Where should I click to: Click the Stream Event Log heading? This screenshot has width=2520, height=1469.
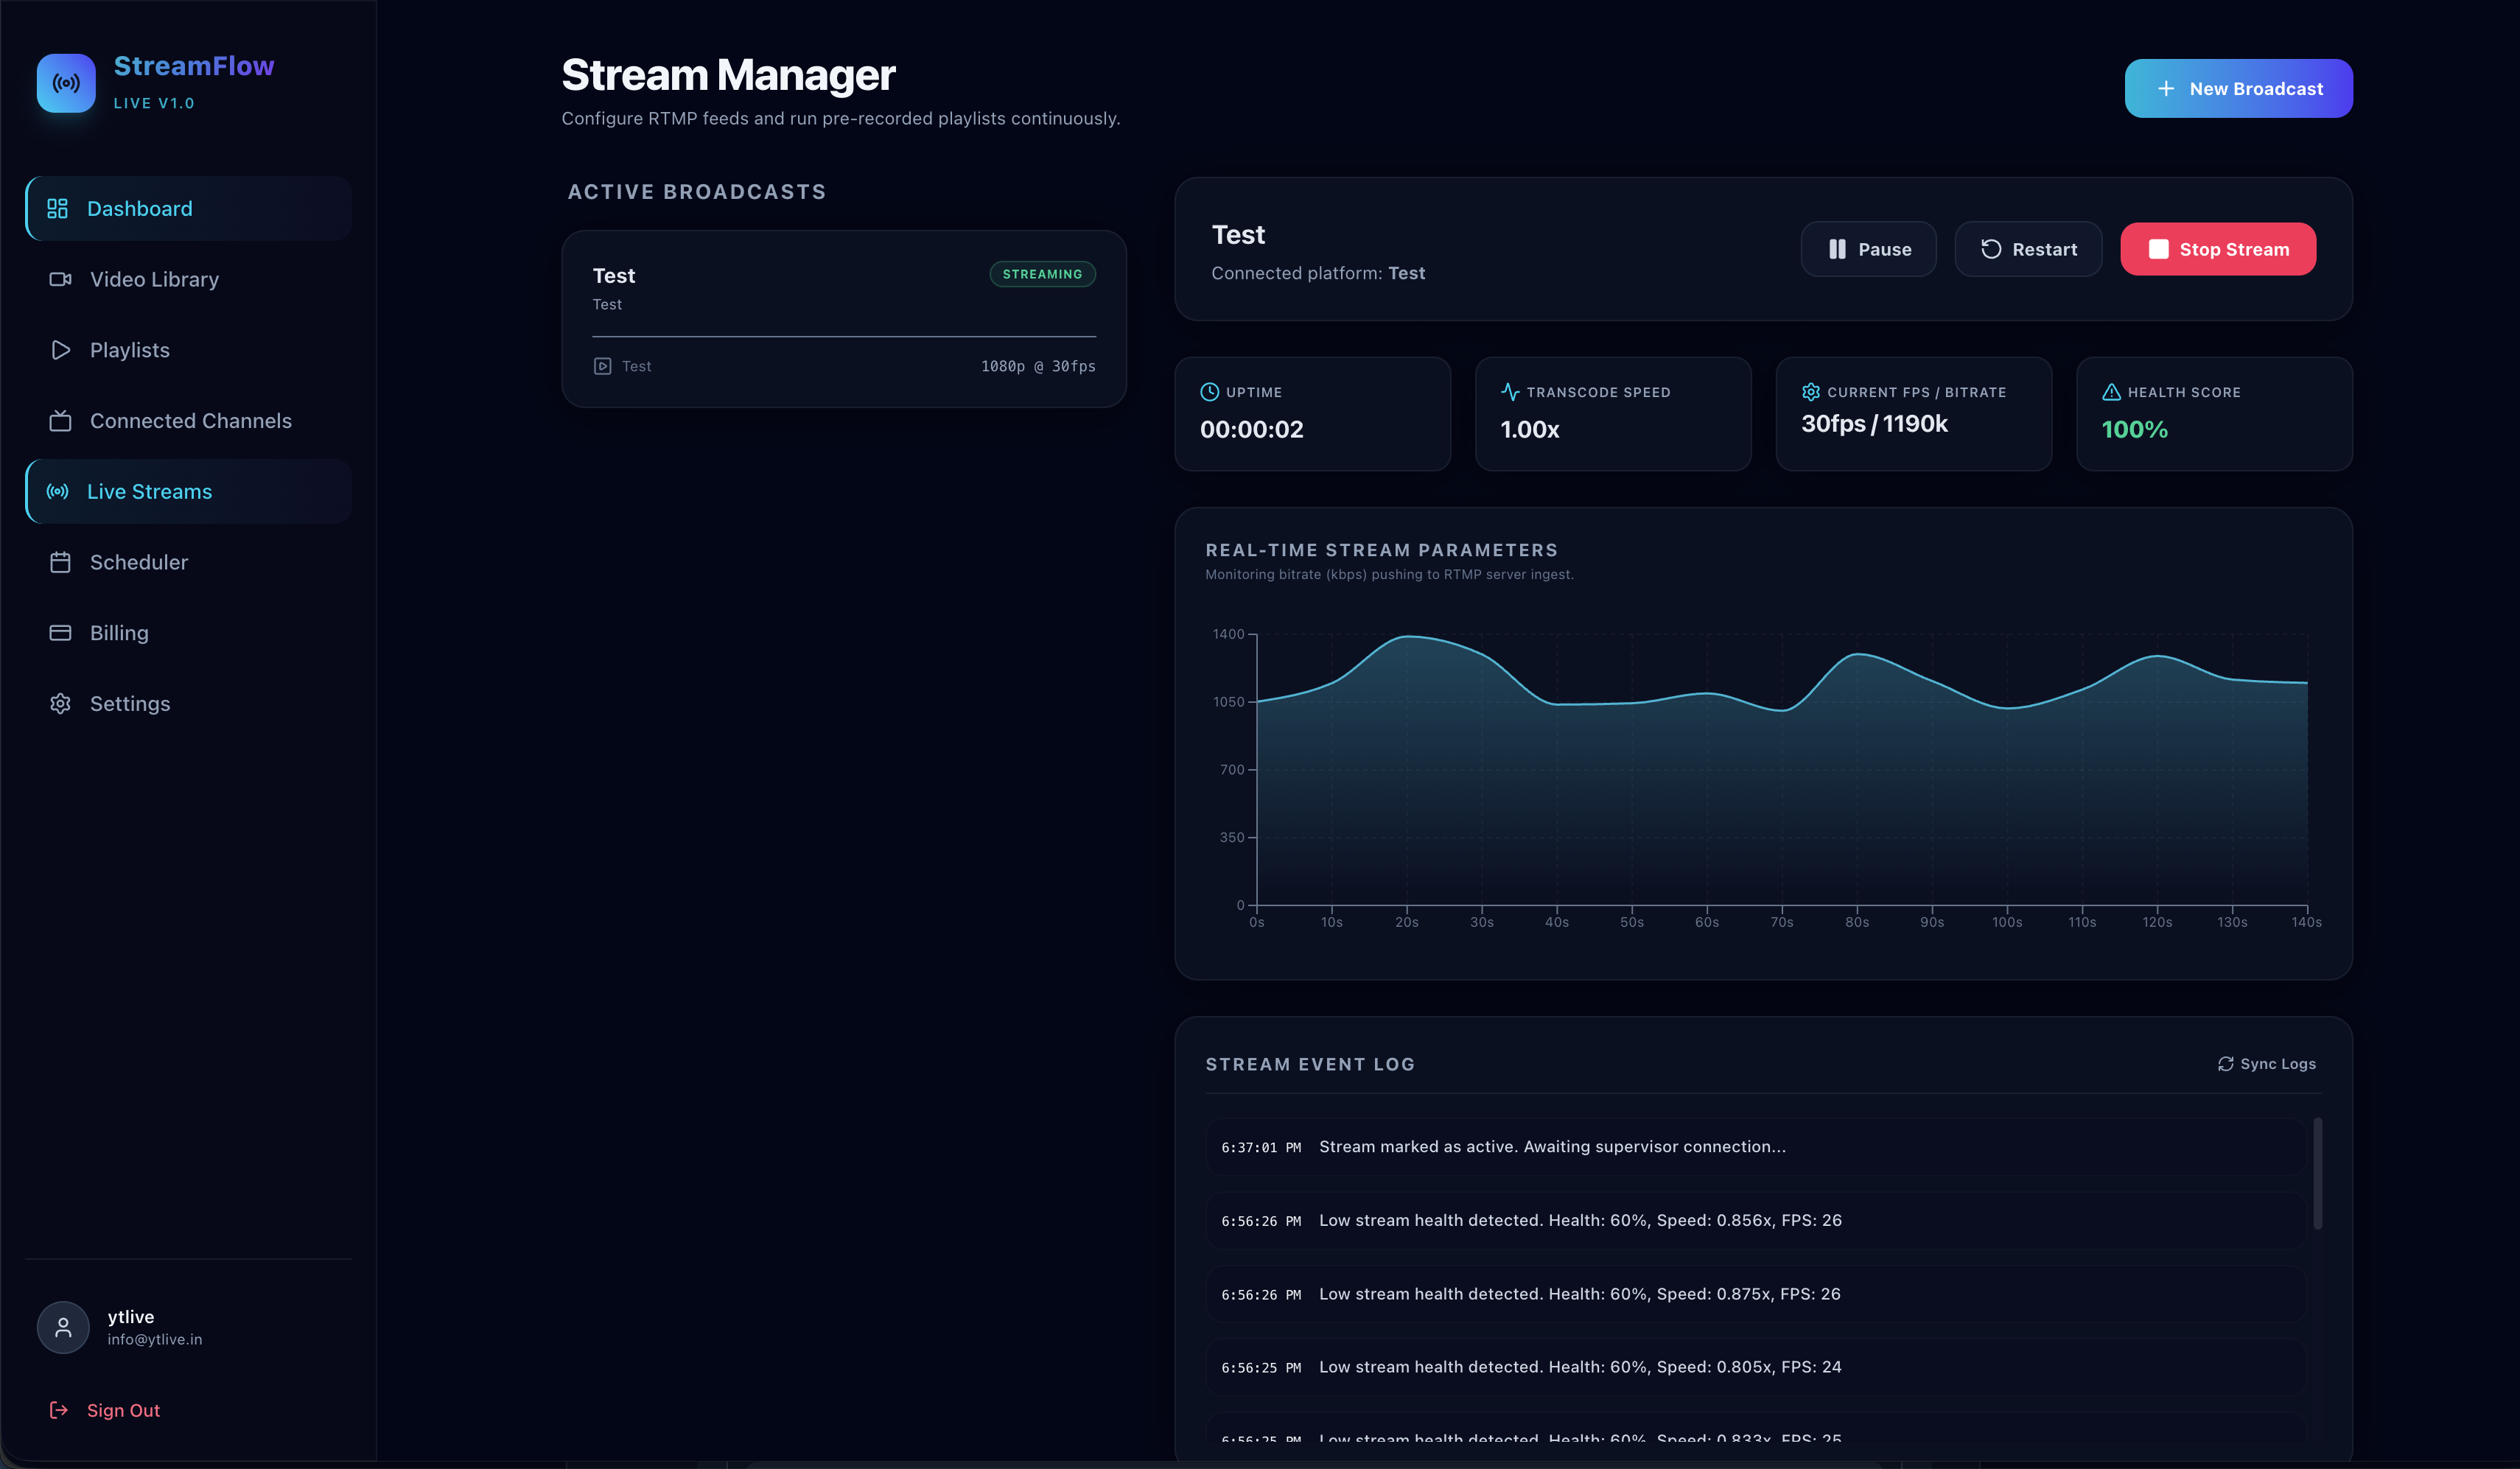click(1310, 1064)
